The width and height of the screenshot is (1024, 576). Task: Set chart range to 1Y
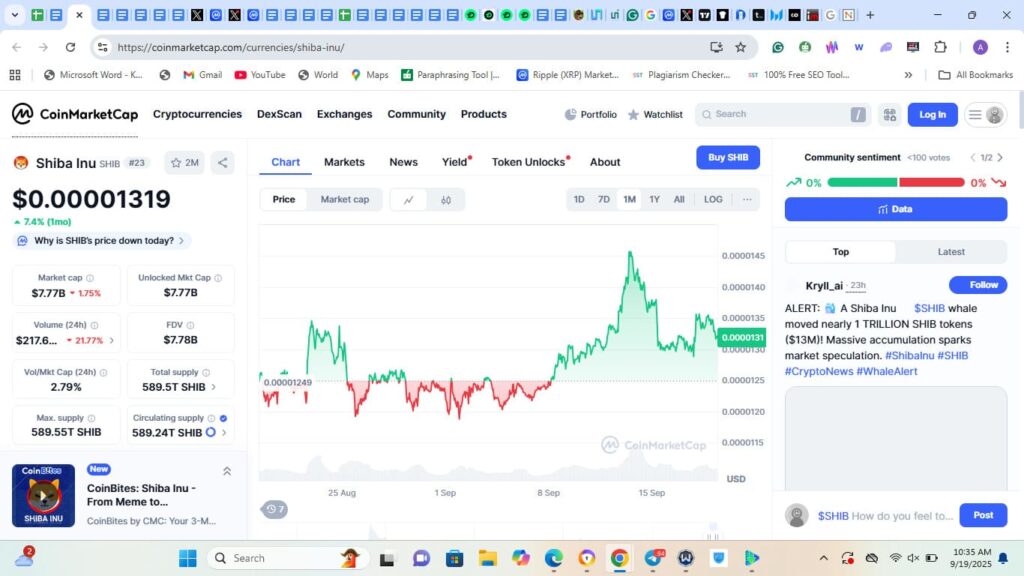click(x=654, y=200)
